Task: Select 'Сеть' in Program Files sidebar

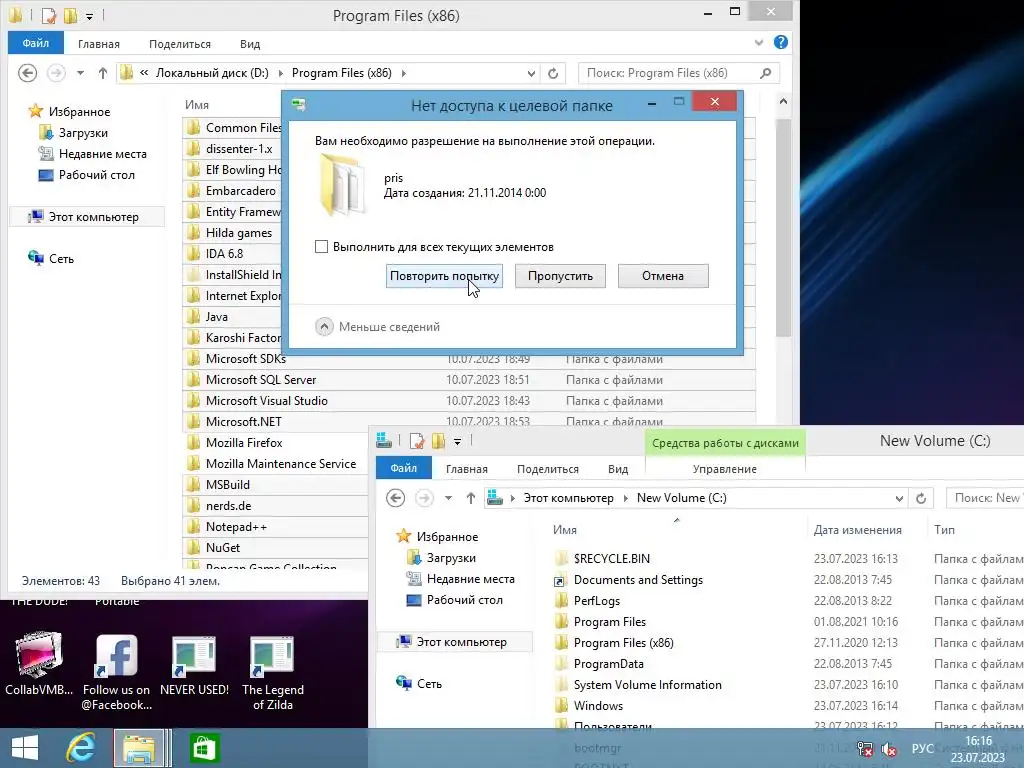Action: coord(61,259)
